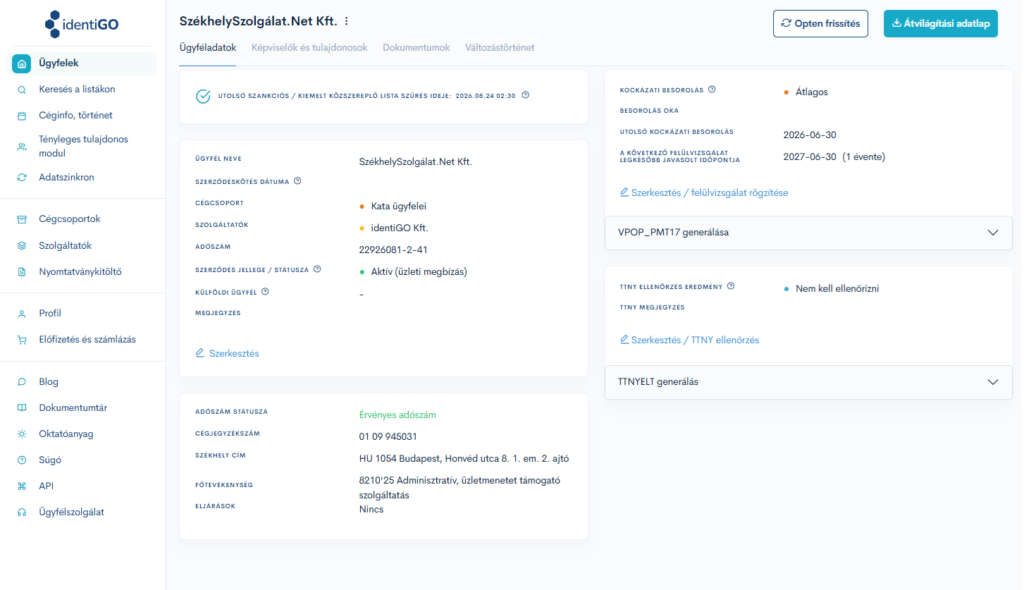The image size is (1024, 590).
Task: Click the Ügyfelek home icon
Action: click(x=22, y=63)
